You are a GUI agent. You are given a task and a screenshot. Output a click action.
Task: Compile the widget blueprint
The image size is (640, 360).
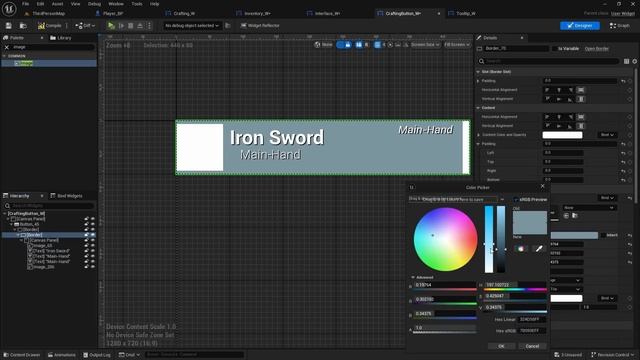[x=50, y=26]
